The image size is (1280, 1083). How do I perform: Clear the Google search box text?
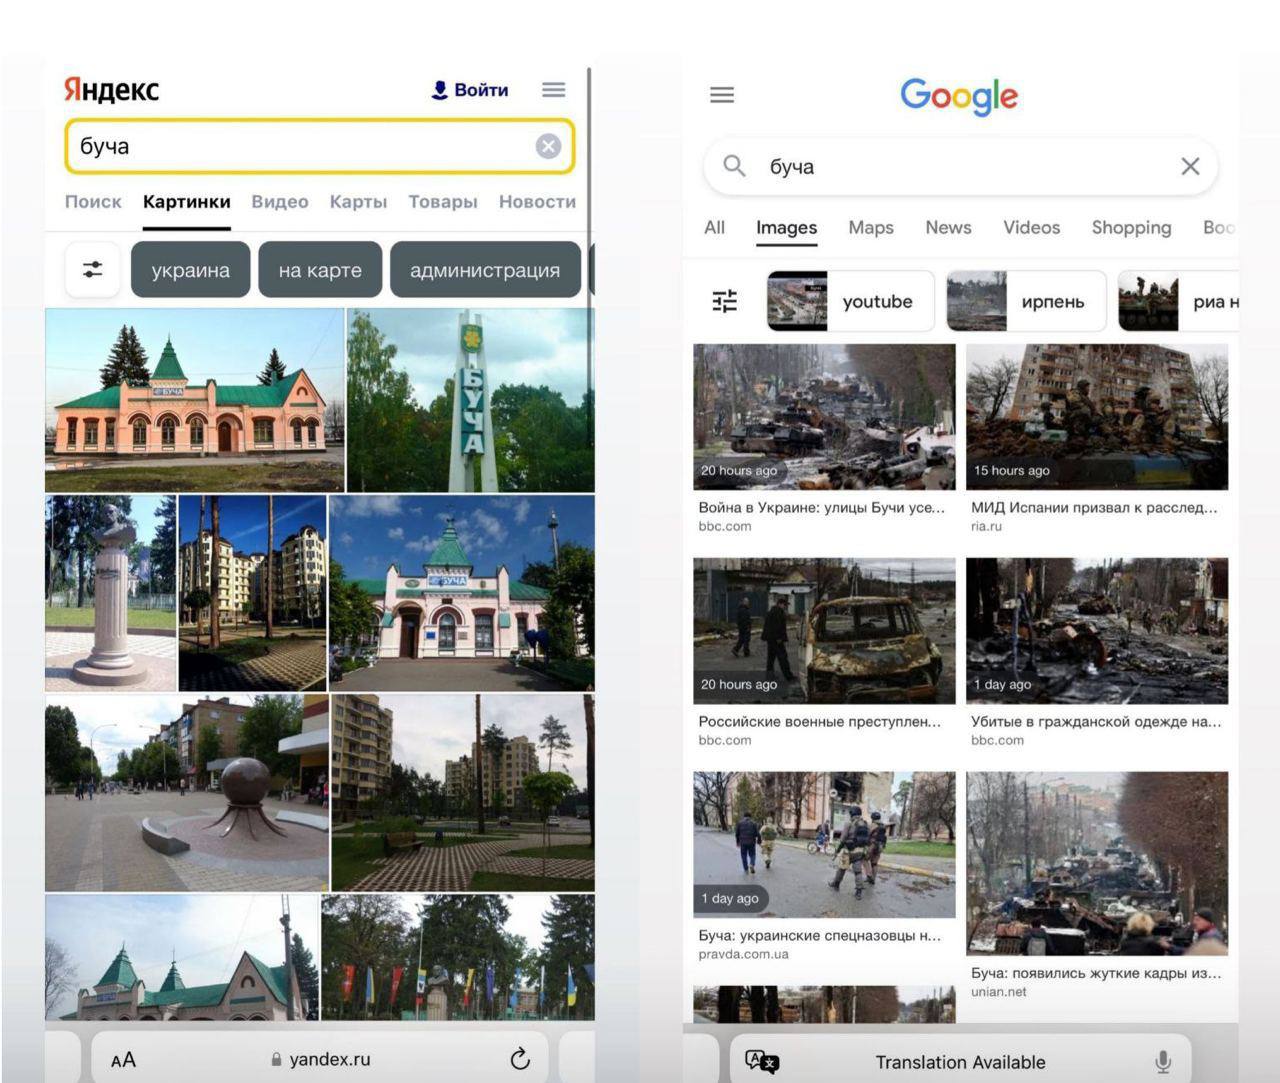[x=1189, y=166]
